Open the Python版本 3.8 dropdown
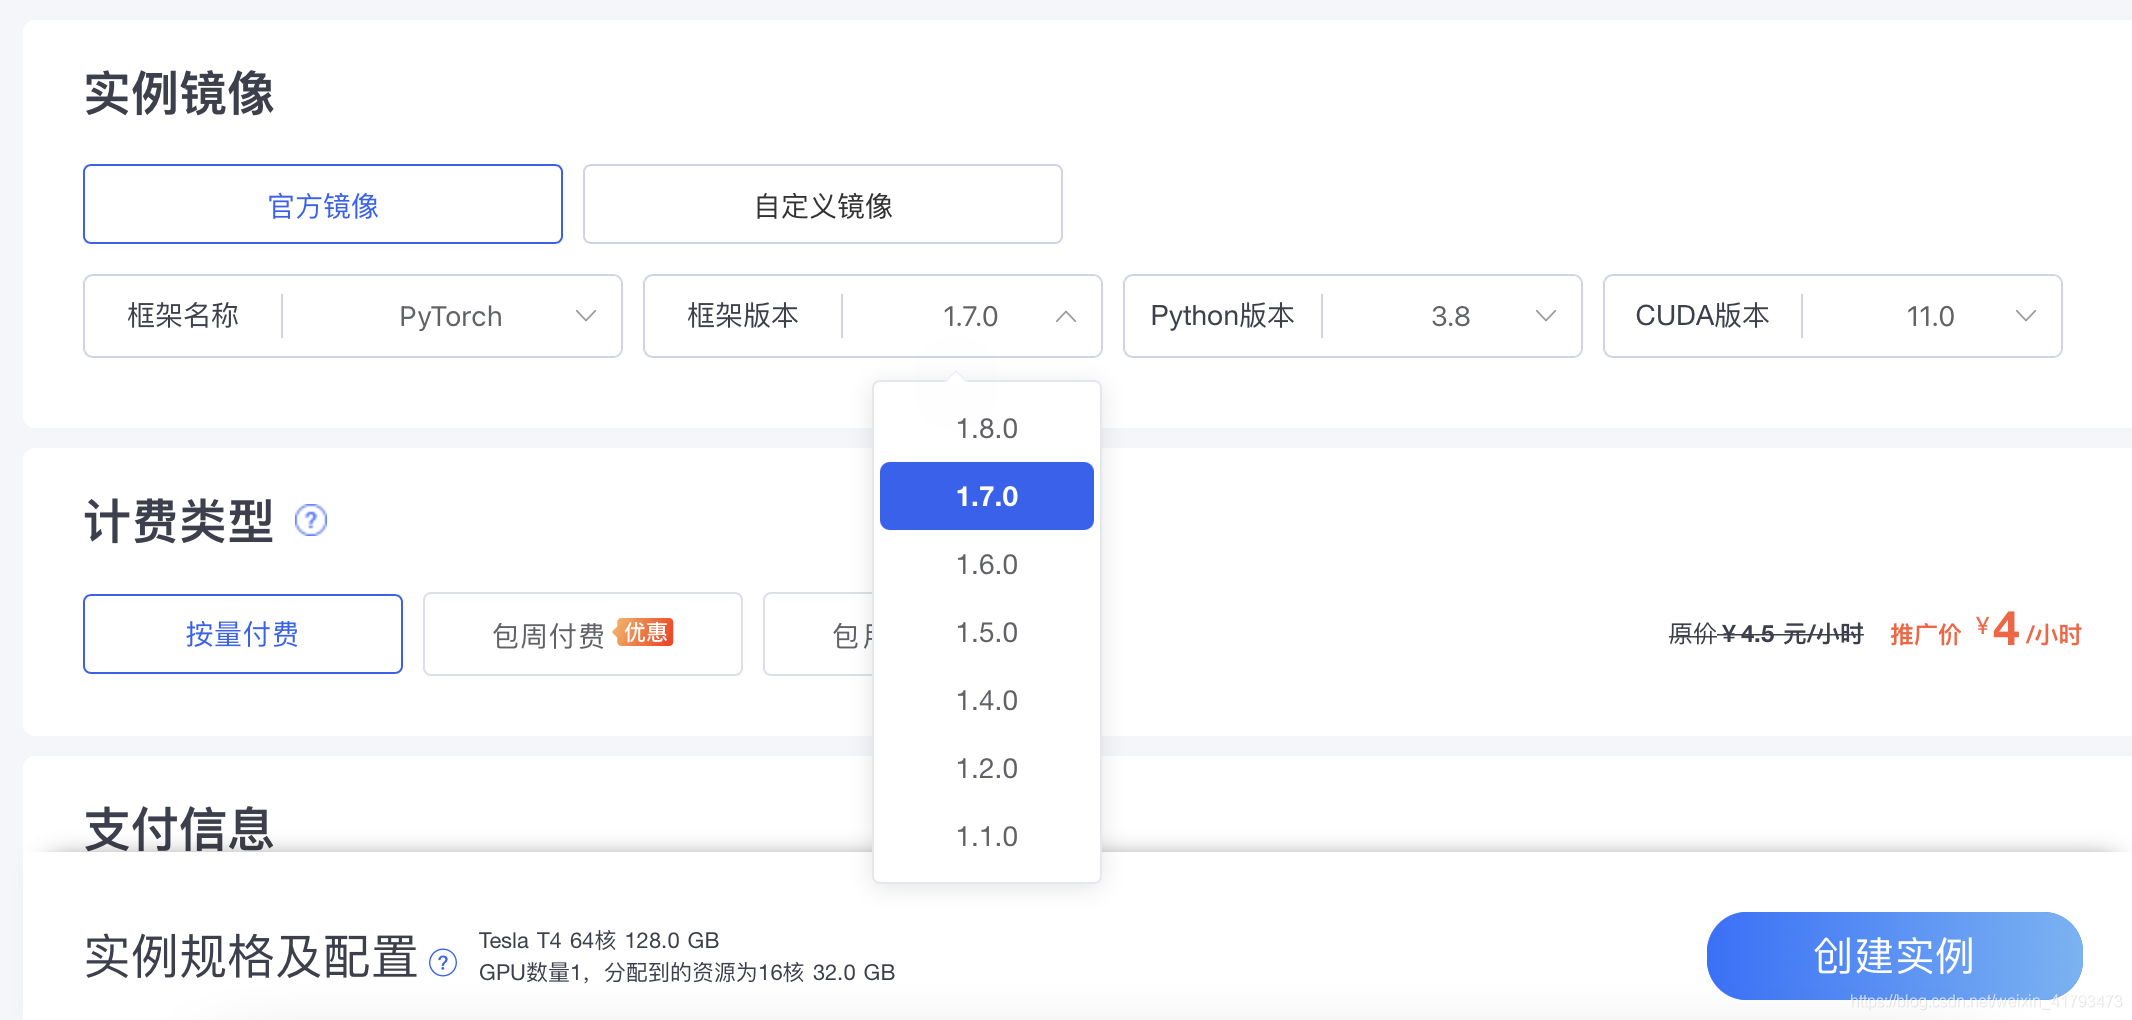Viewport: 2132px width, 1020px height. coord(1353,316)
